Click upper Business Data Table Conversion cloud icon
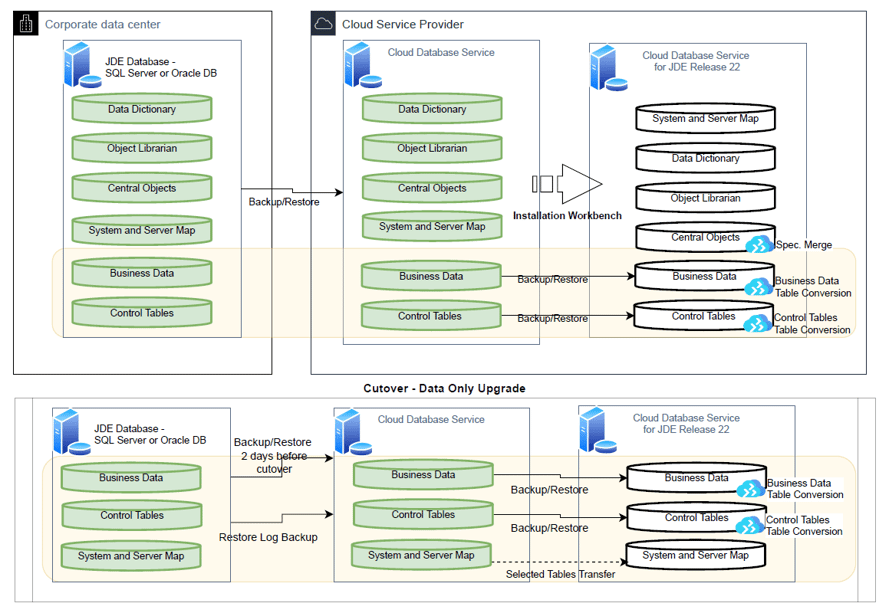This screenshot has height=613, width=889. [x=759, y=287]
